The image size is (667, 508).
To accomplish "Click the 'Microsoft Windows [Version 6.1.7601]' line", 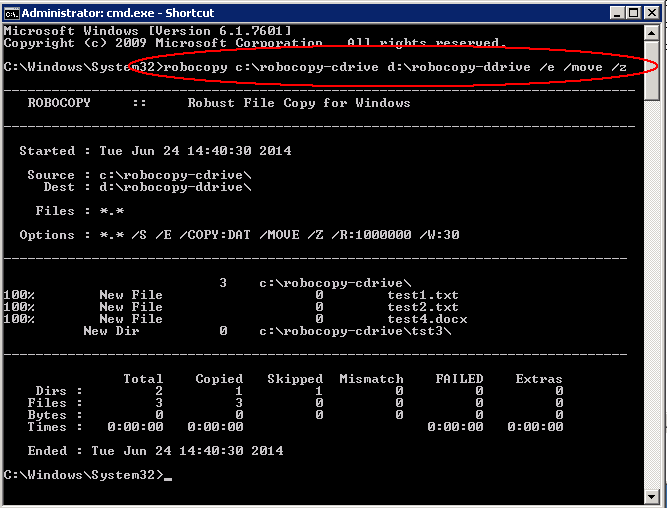I will 148,31.
